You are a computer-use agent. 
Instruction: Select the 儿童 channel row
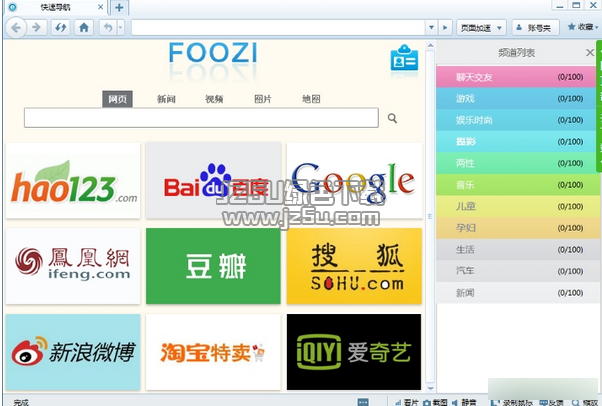(x=516, y=206)
